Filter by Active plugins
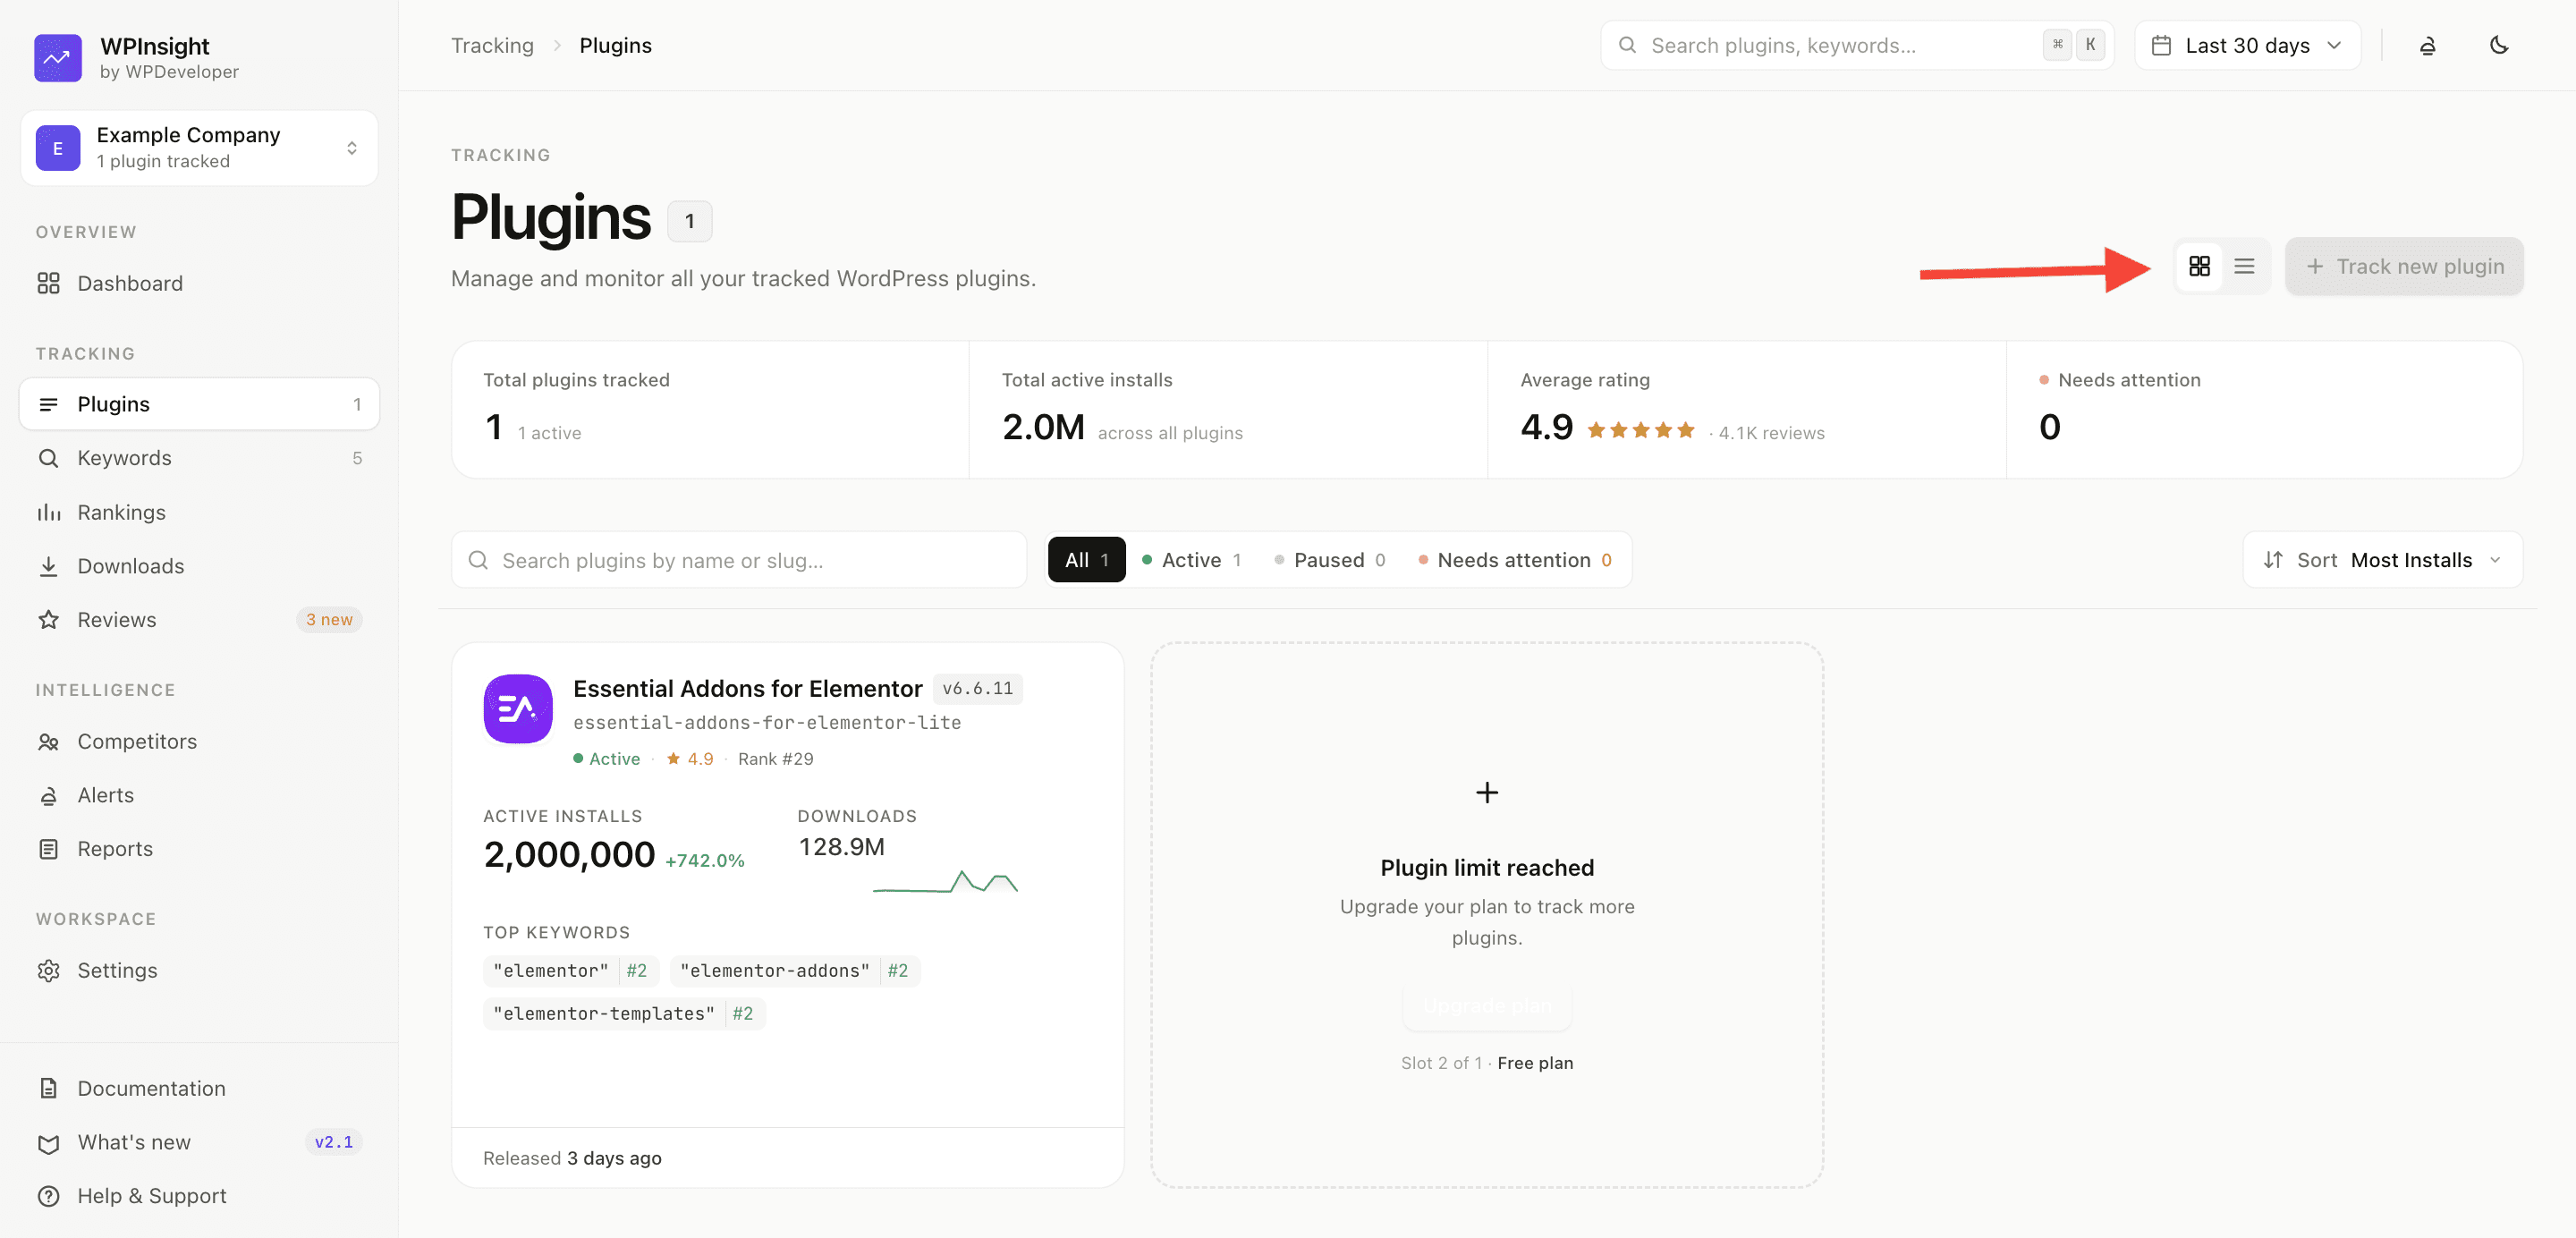 click(1191, 560)
